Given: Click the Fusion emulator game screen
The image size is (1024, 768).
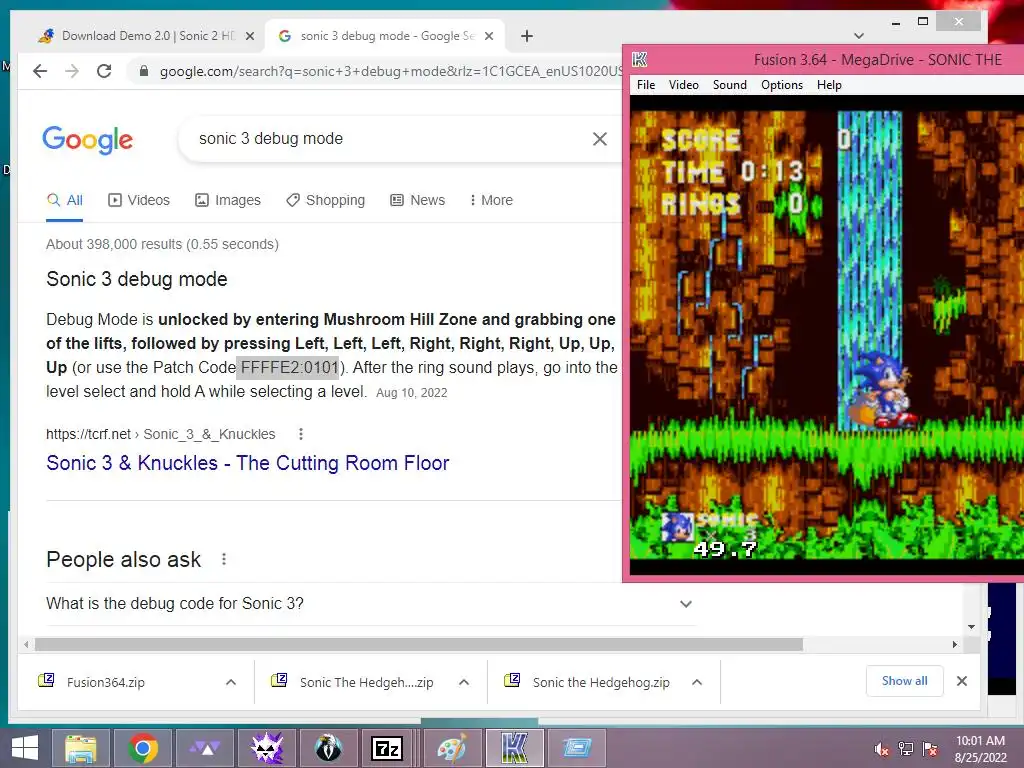Looking at the screenshot, I should [x=827, y=334].
